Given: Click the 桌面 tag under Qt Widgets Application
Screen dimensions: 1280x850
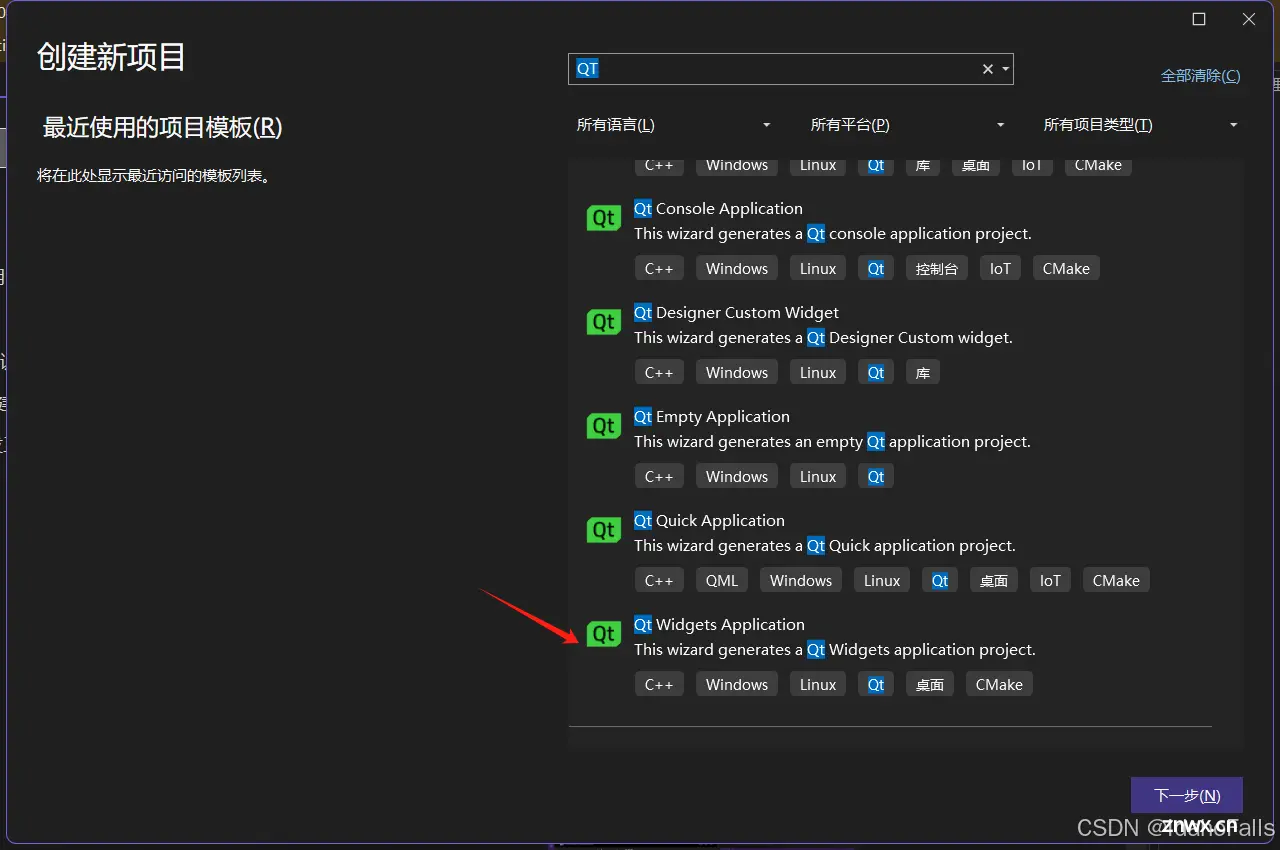Looking at the screenshot, I should (x=930, y=685).
